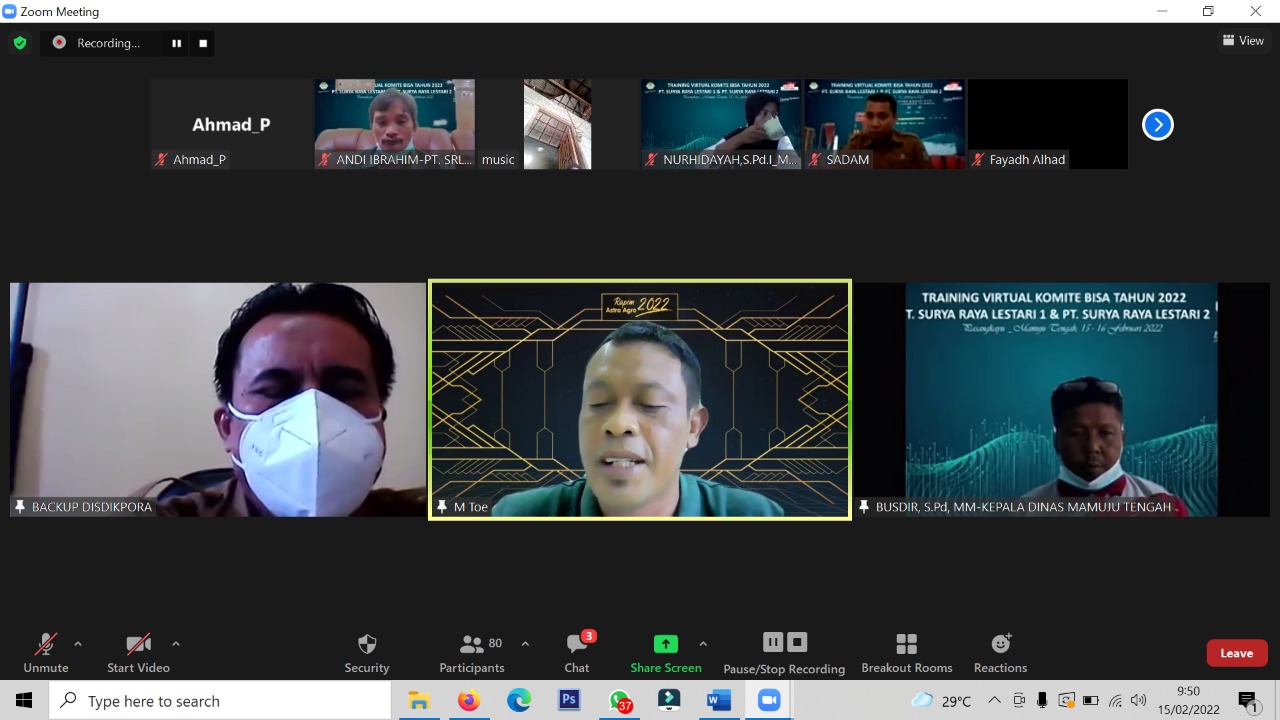Click the red Leave button
The image size is (1280, 720).
click(x=1236, y=653)
